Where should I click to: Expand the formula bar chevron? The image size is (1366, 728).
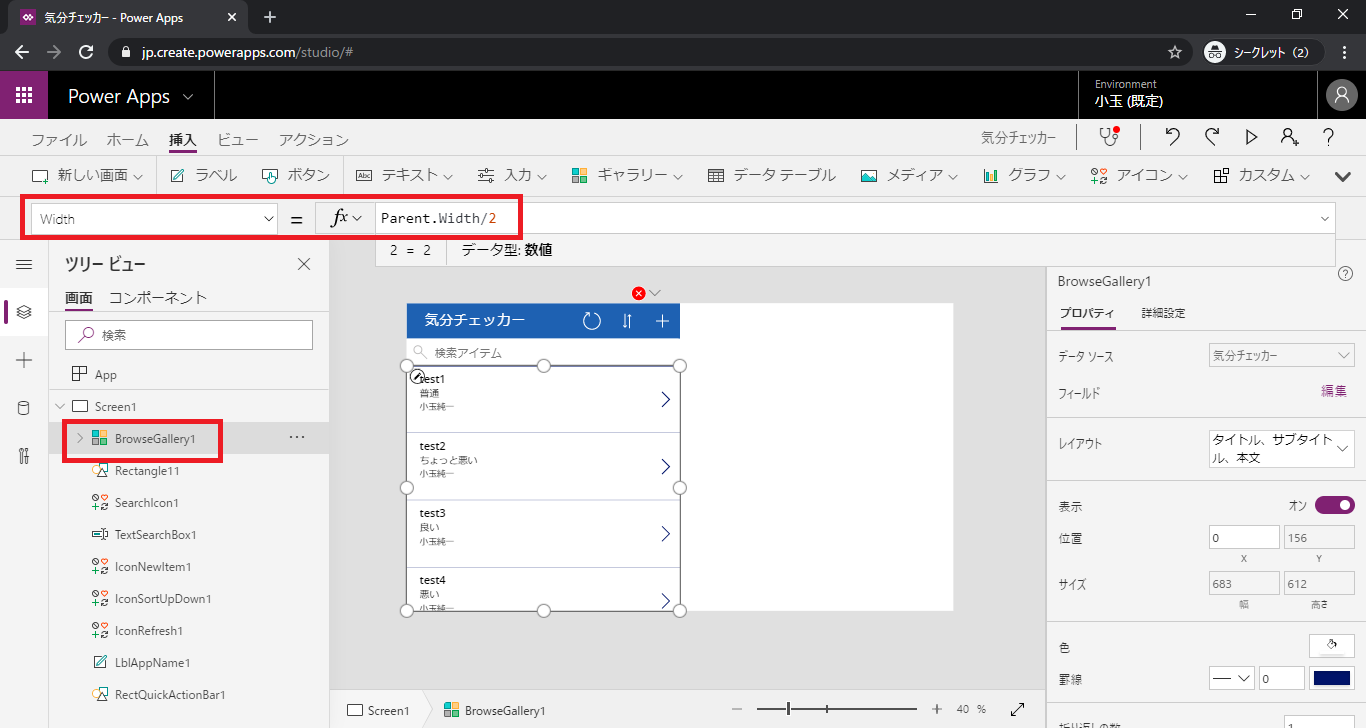(1326, 219)
